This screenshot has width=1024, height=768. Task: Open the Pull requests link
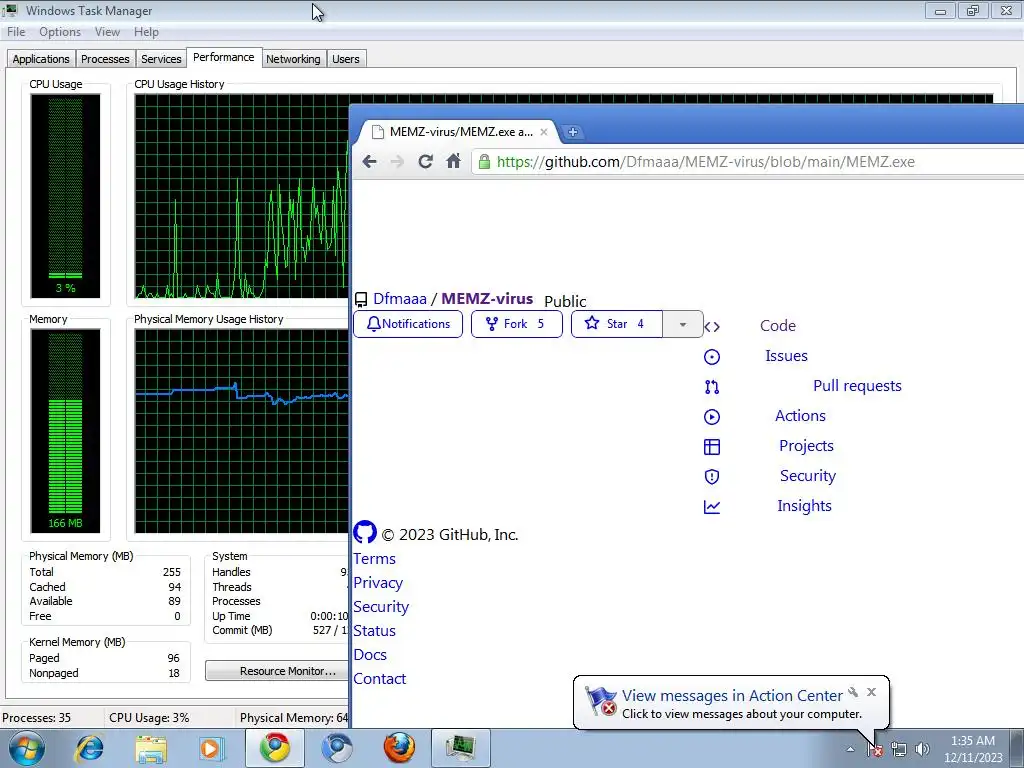pyautogui.click(x=857, y=386)
